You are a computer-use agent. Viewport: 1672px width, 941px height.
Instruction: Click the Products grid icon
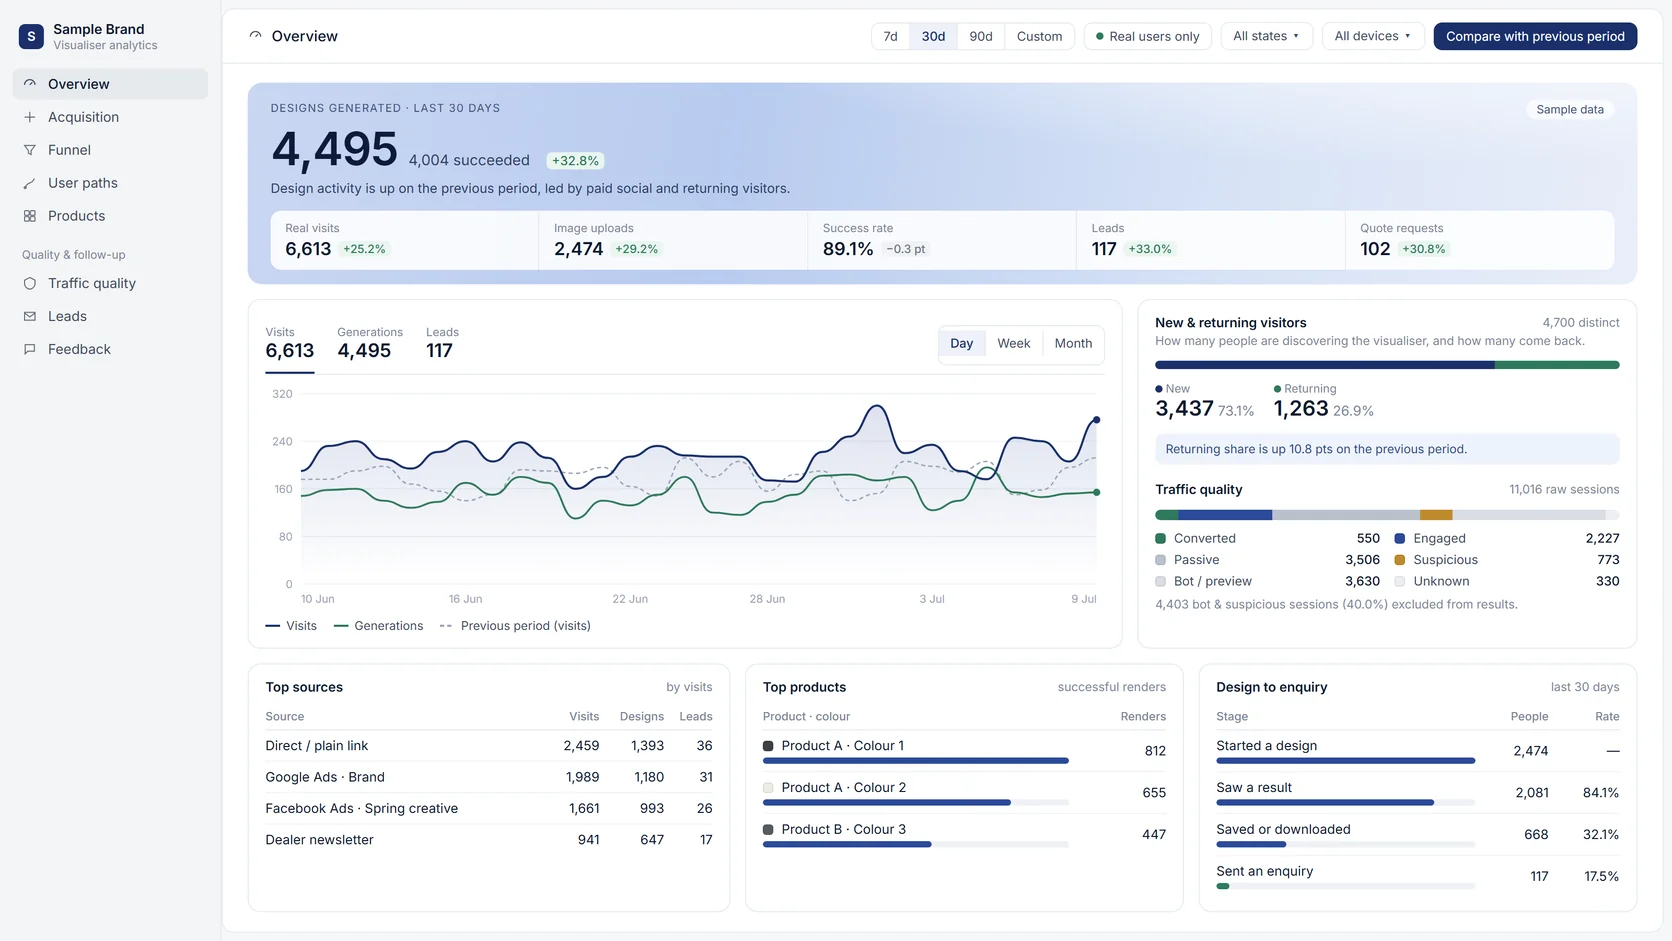[30, 216]
